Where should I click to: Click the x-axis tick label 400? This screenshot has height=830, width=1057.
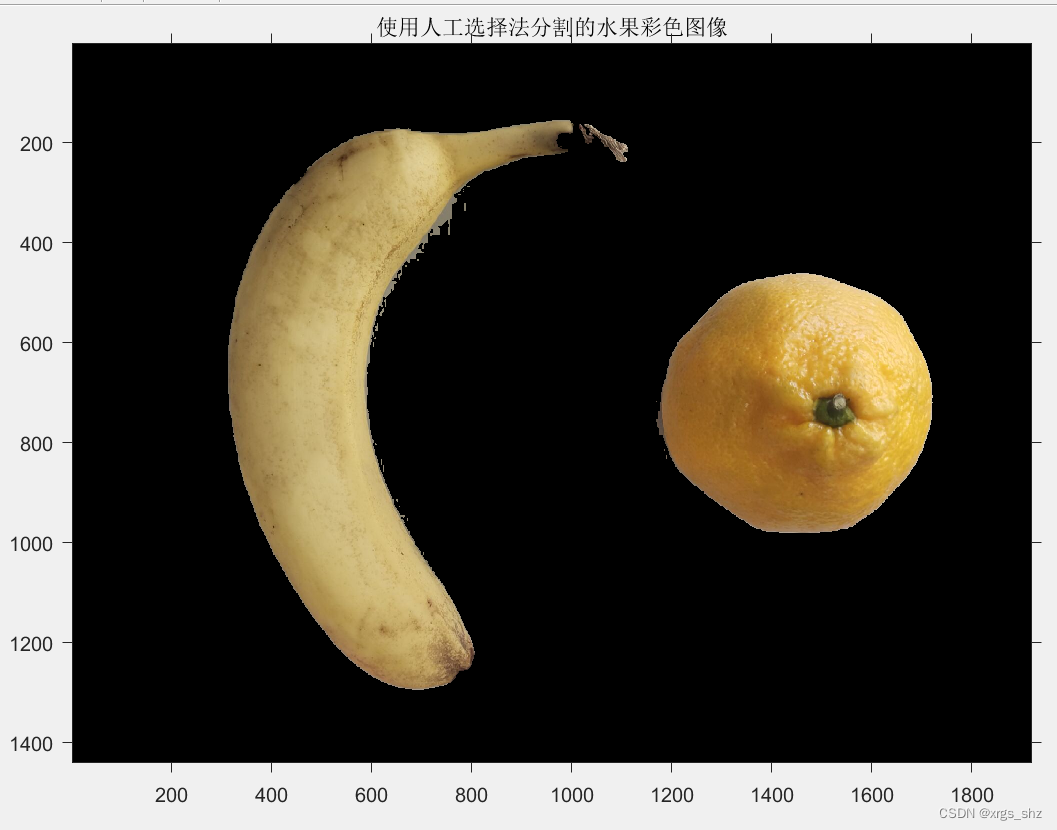click(271, 795)
